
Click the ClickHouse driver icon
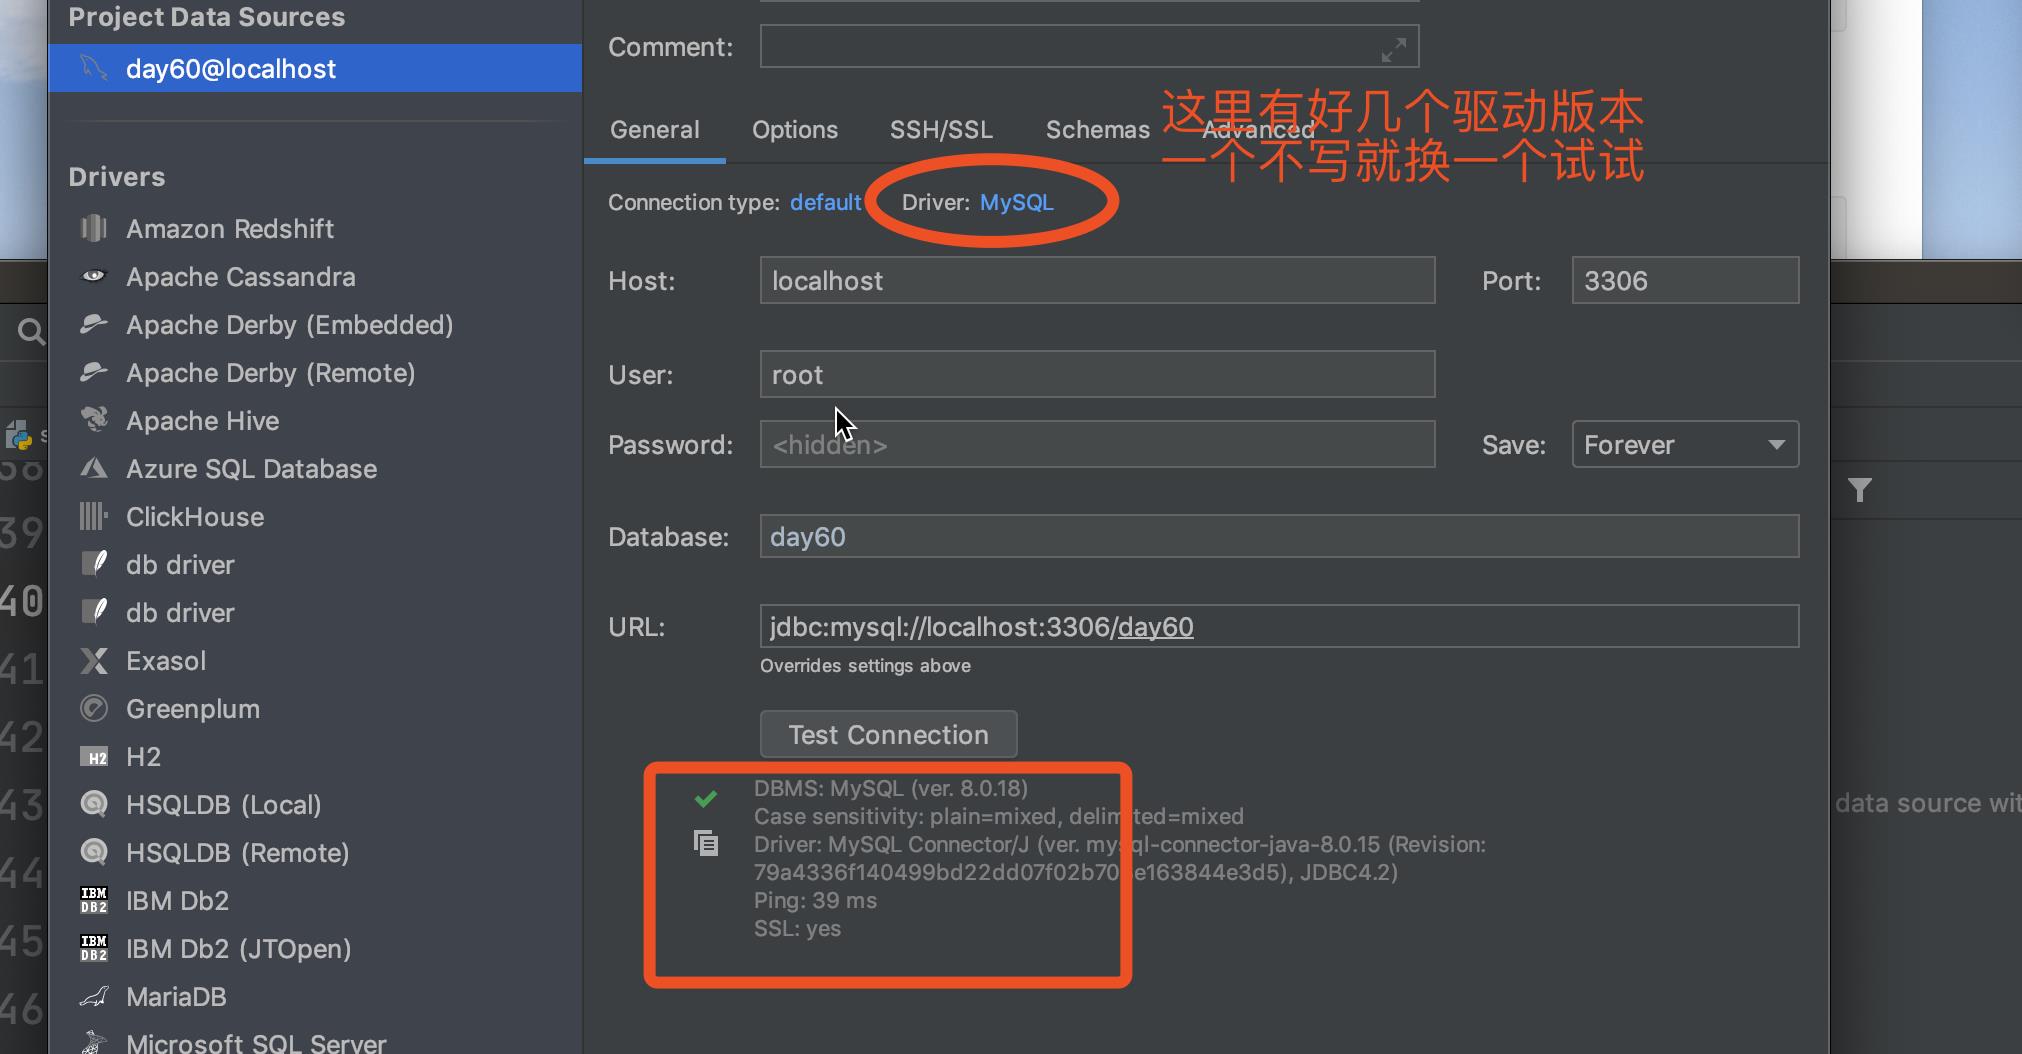[x=94, y=517]
